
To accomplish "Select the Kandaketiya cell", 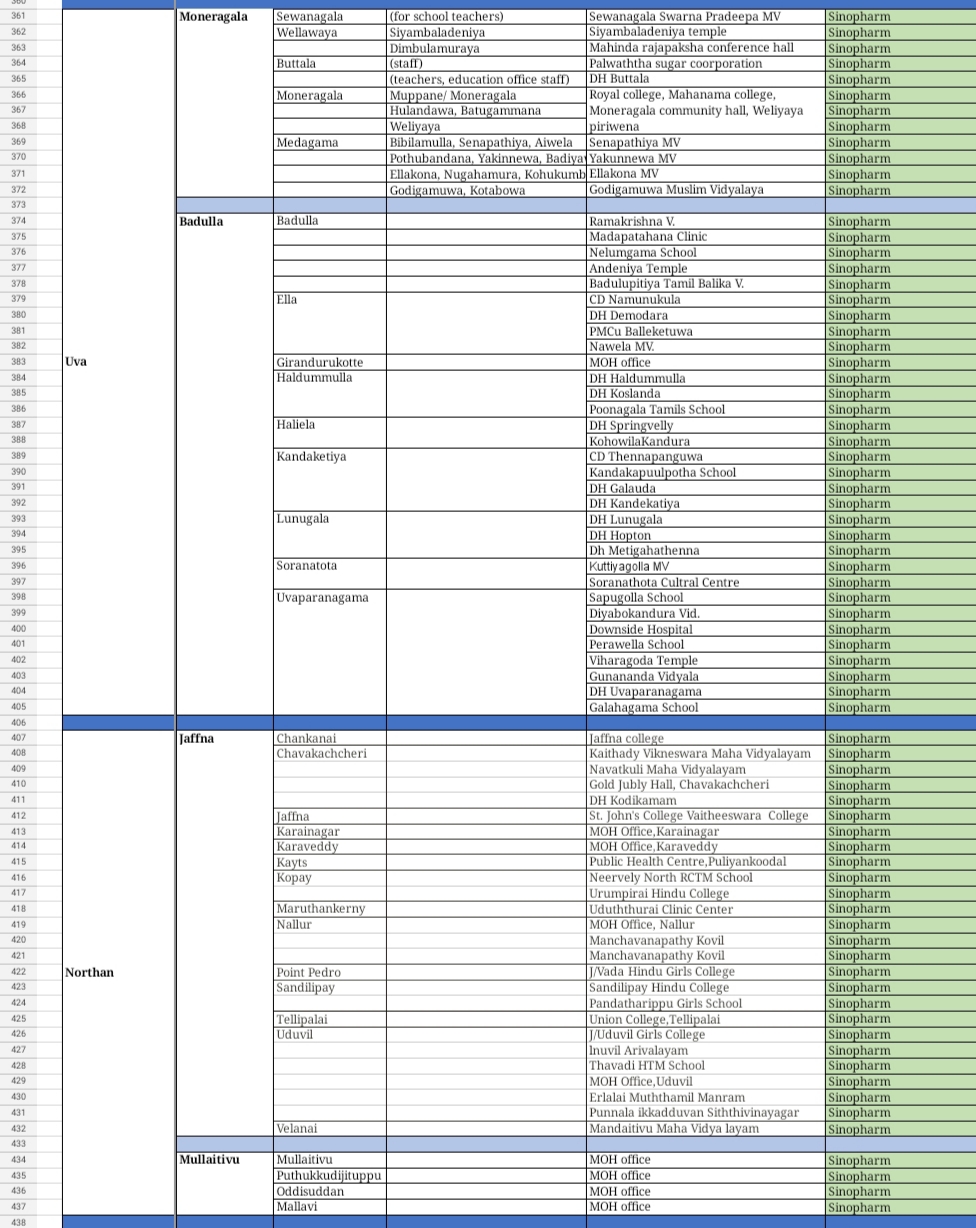I will coord(330,480).
